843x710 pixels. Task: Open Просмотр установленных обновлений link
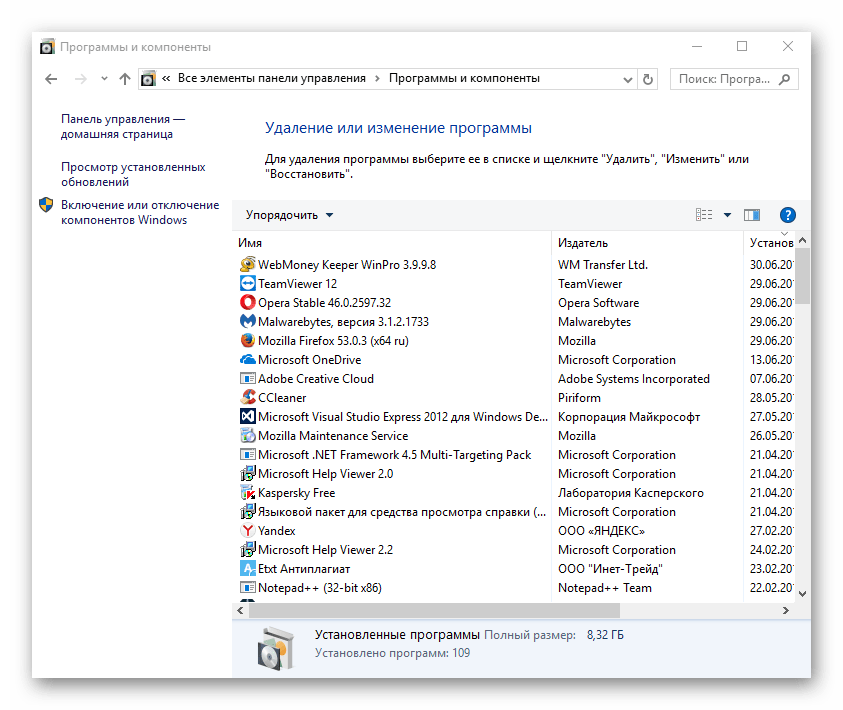pyautogui.click(x=132, y=175)
